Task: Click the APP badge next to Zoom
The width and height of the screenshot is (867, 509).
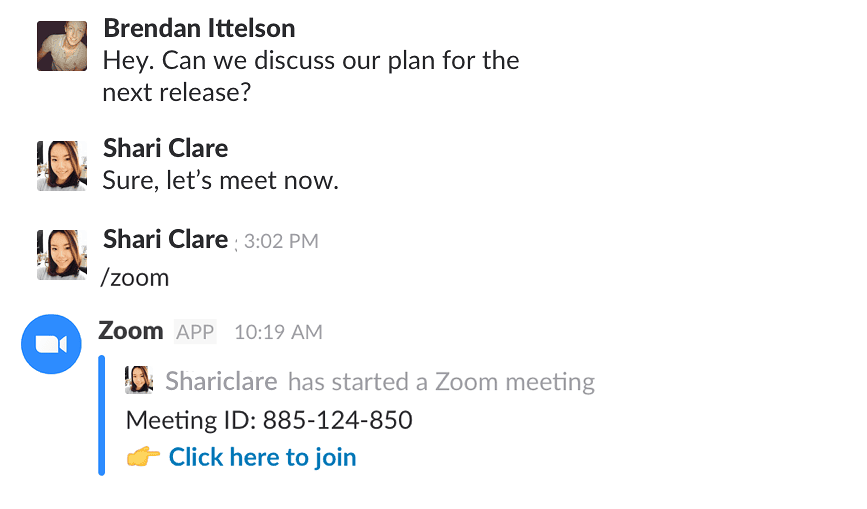Action: [195, 332]
